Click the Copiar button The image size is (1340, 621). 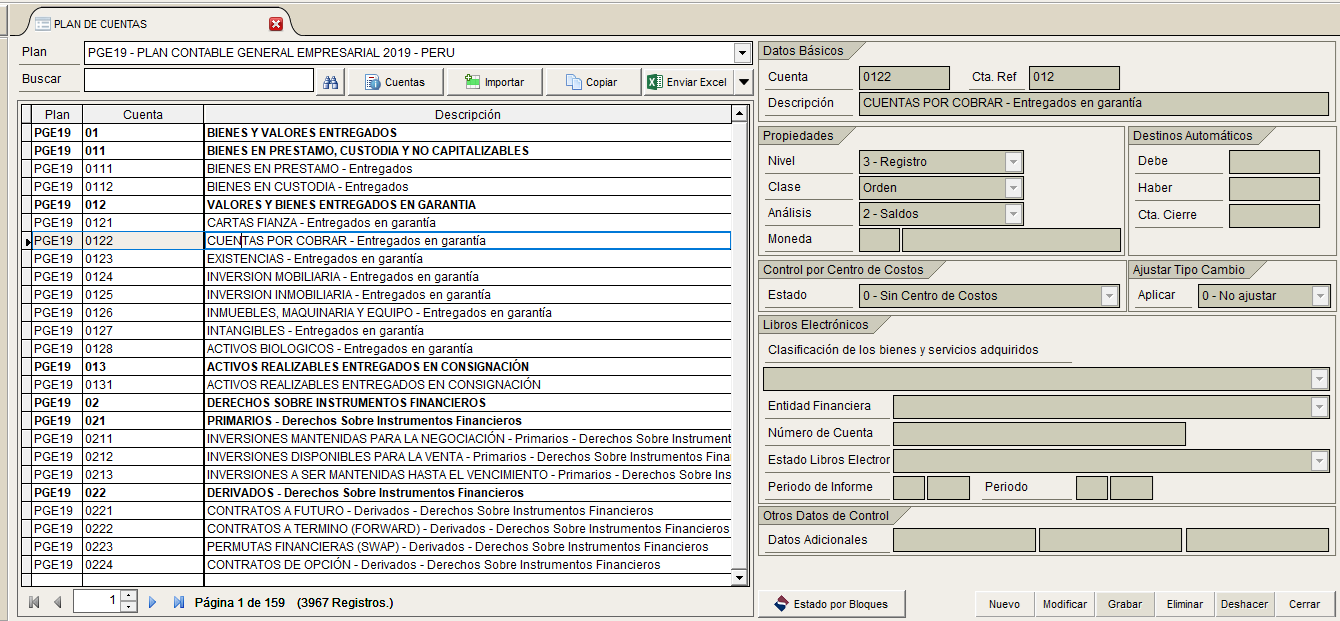[x=591, y=82]
